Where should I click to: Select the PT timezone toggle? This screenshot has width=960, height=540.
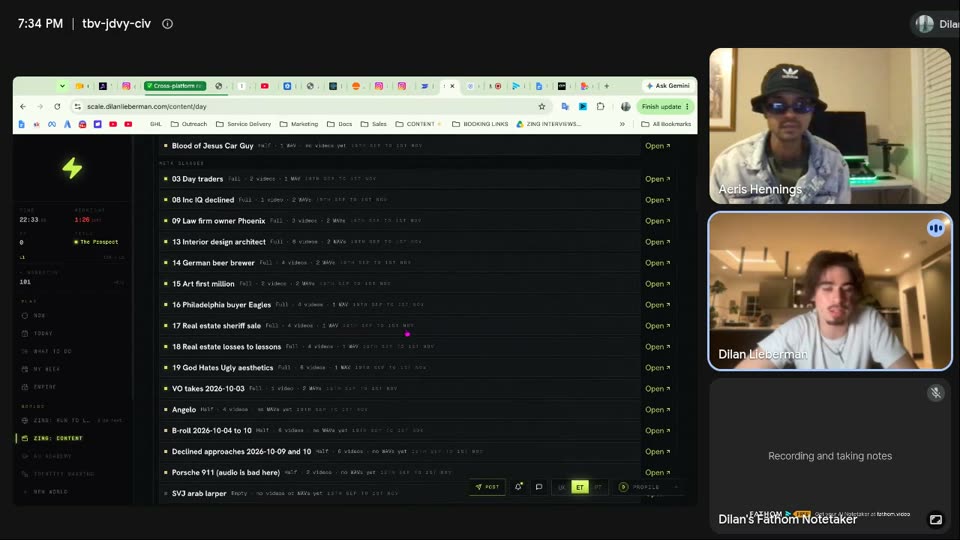tap(598, 487)
